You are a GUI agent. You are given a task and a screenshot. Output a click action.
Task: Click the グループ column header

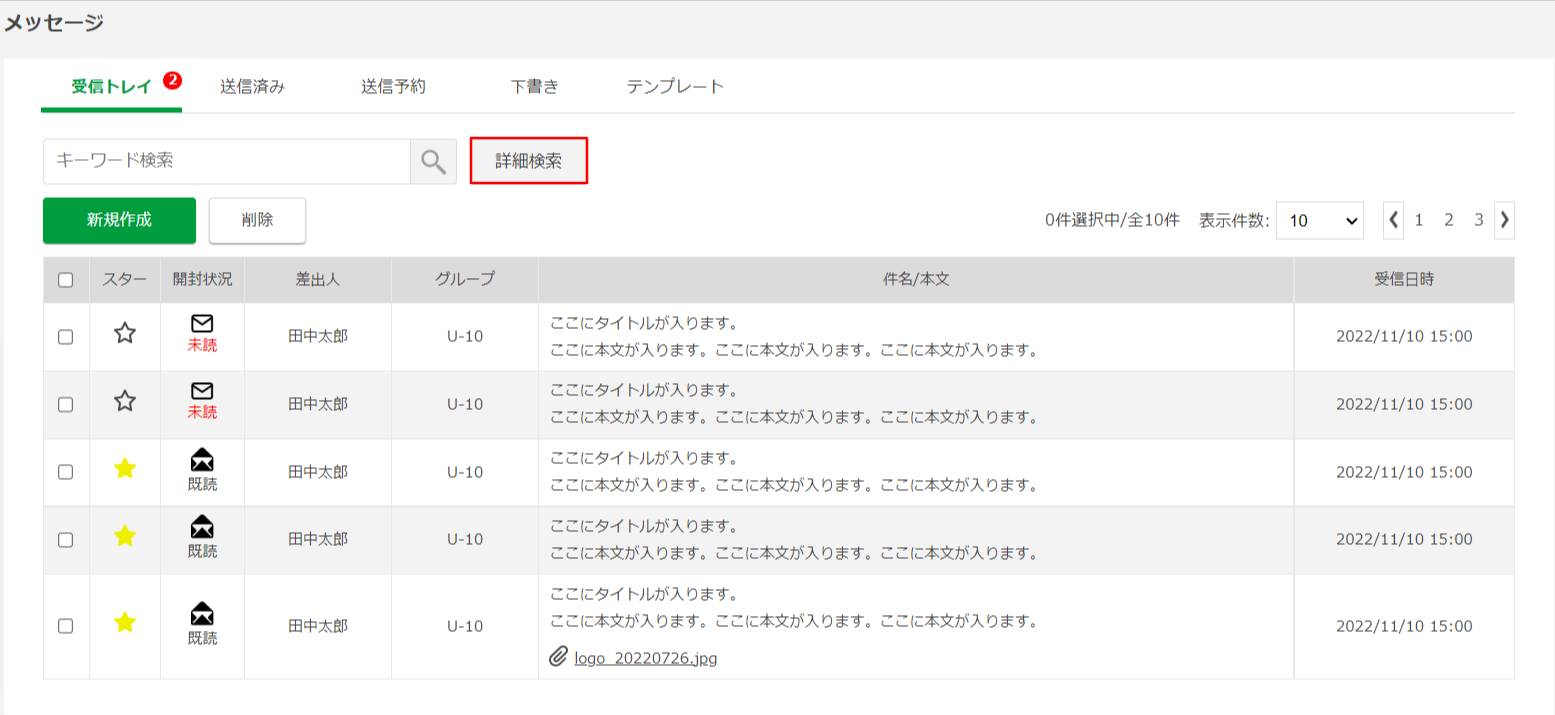[465, 280]
